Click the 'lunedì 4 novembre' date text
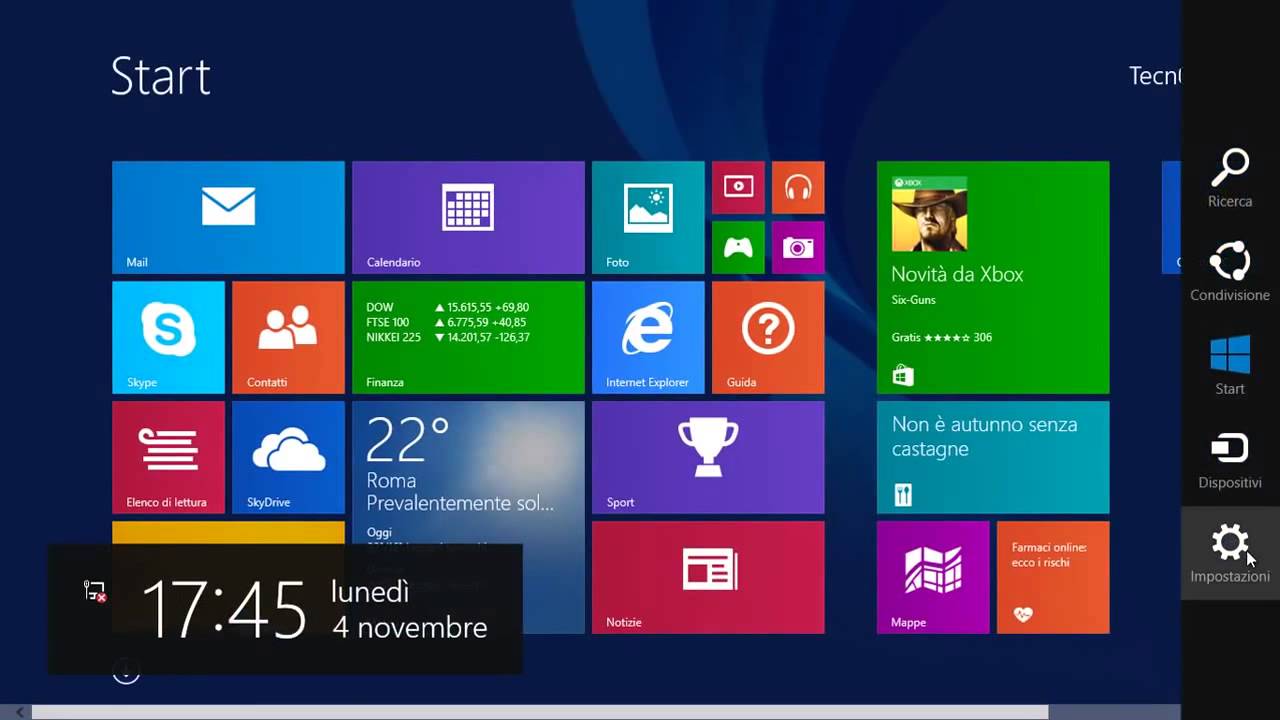 point(409,609)
